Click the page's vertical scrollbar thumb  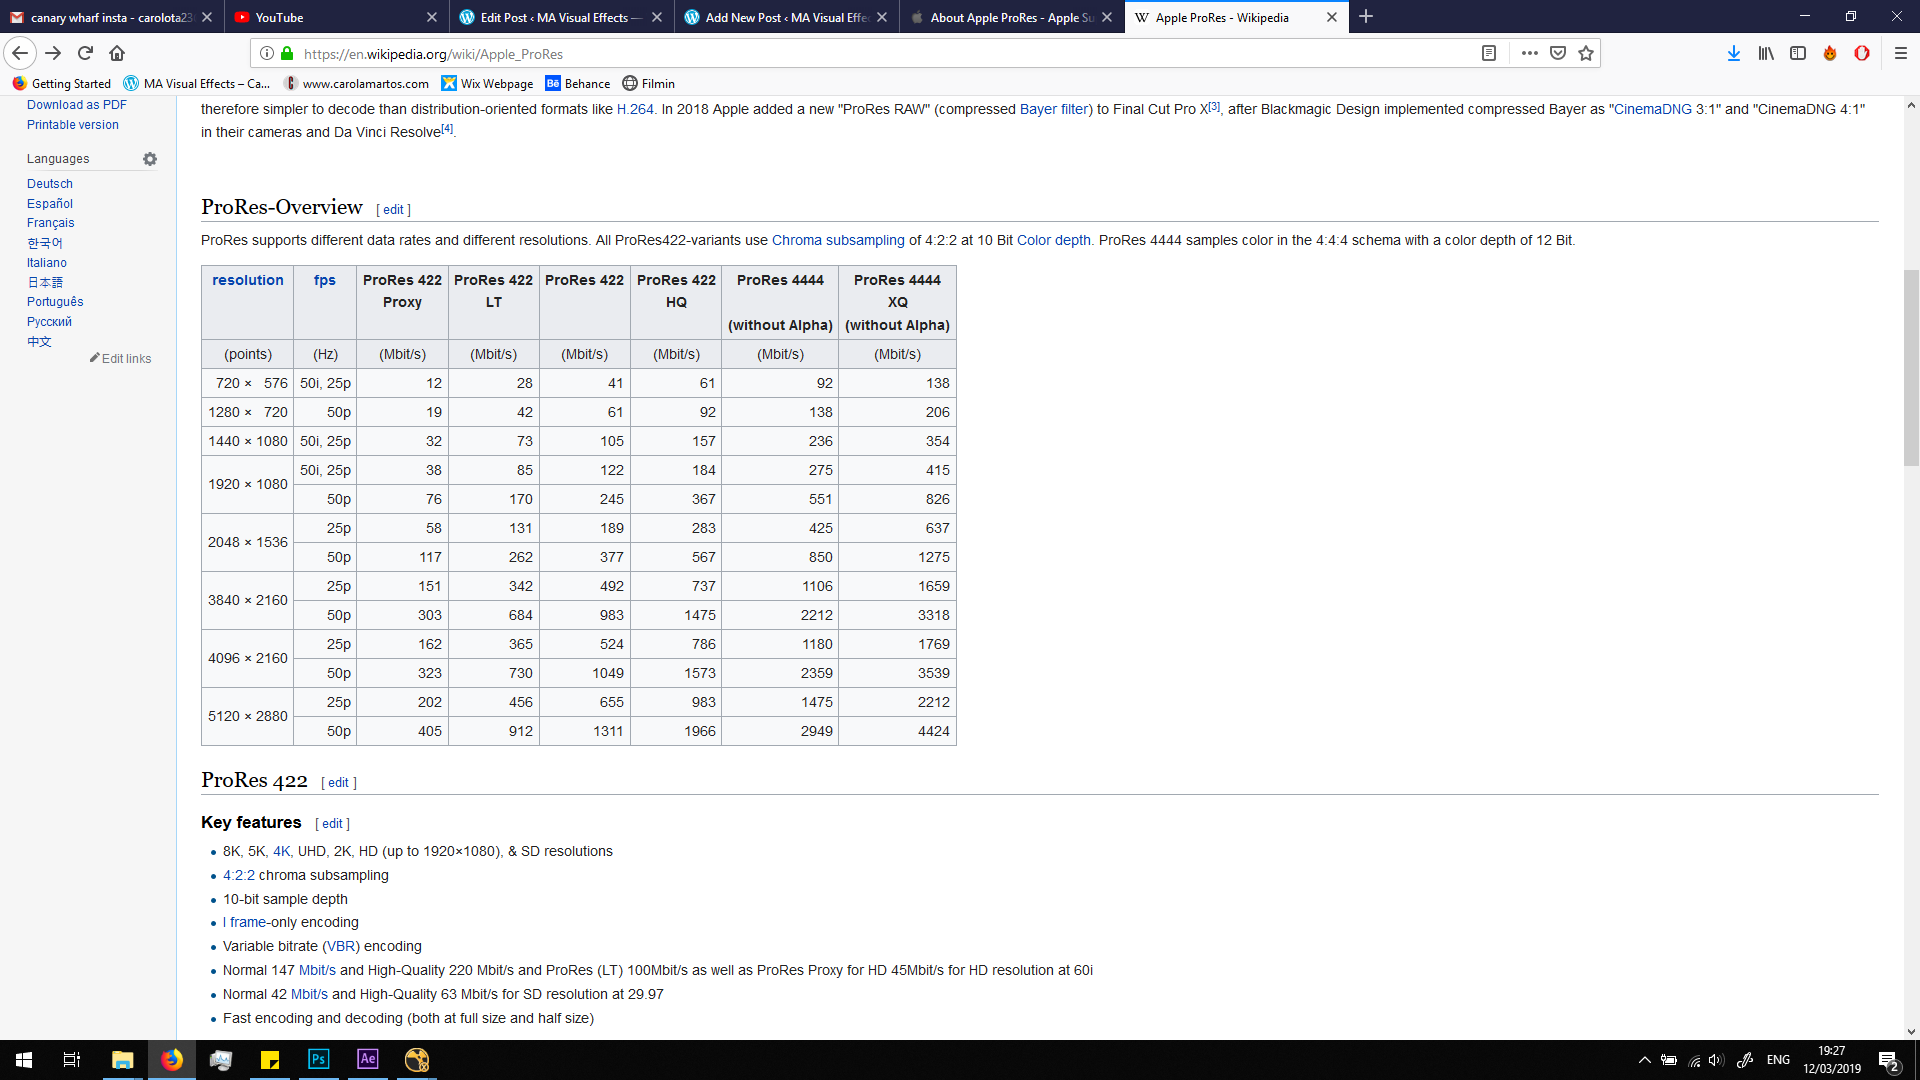pos(1911,368)
